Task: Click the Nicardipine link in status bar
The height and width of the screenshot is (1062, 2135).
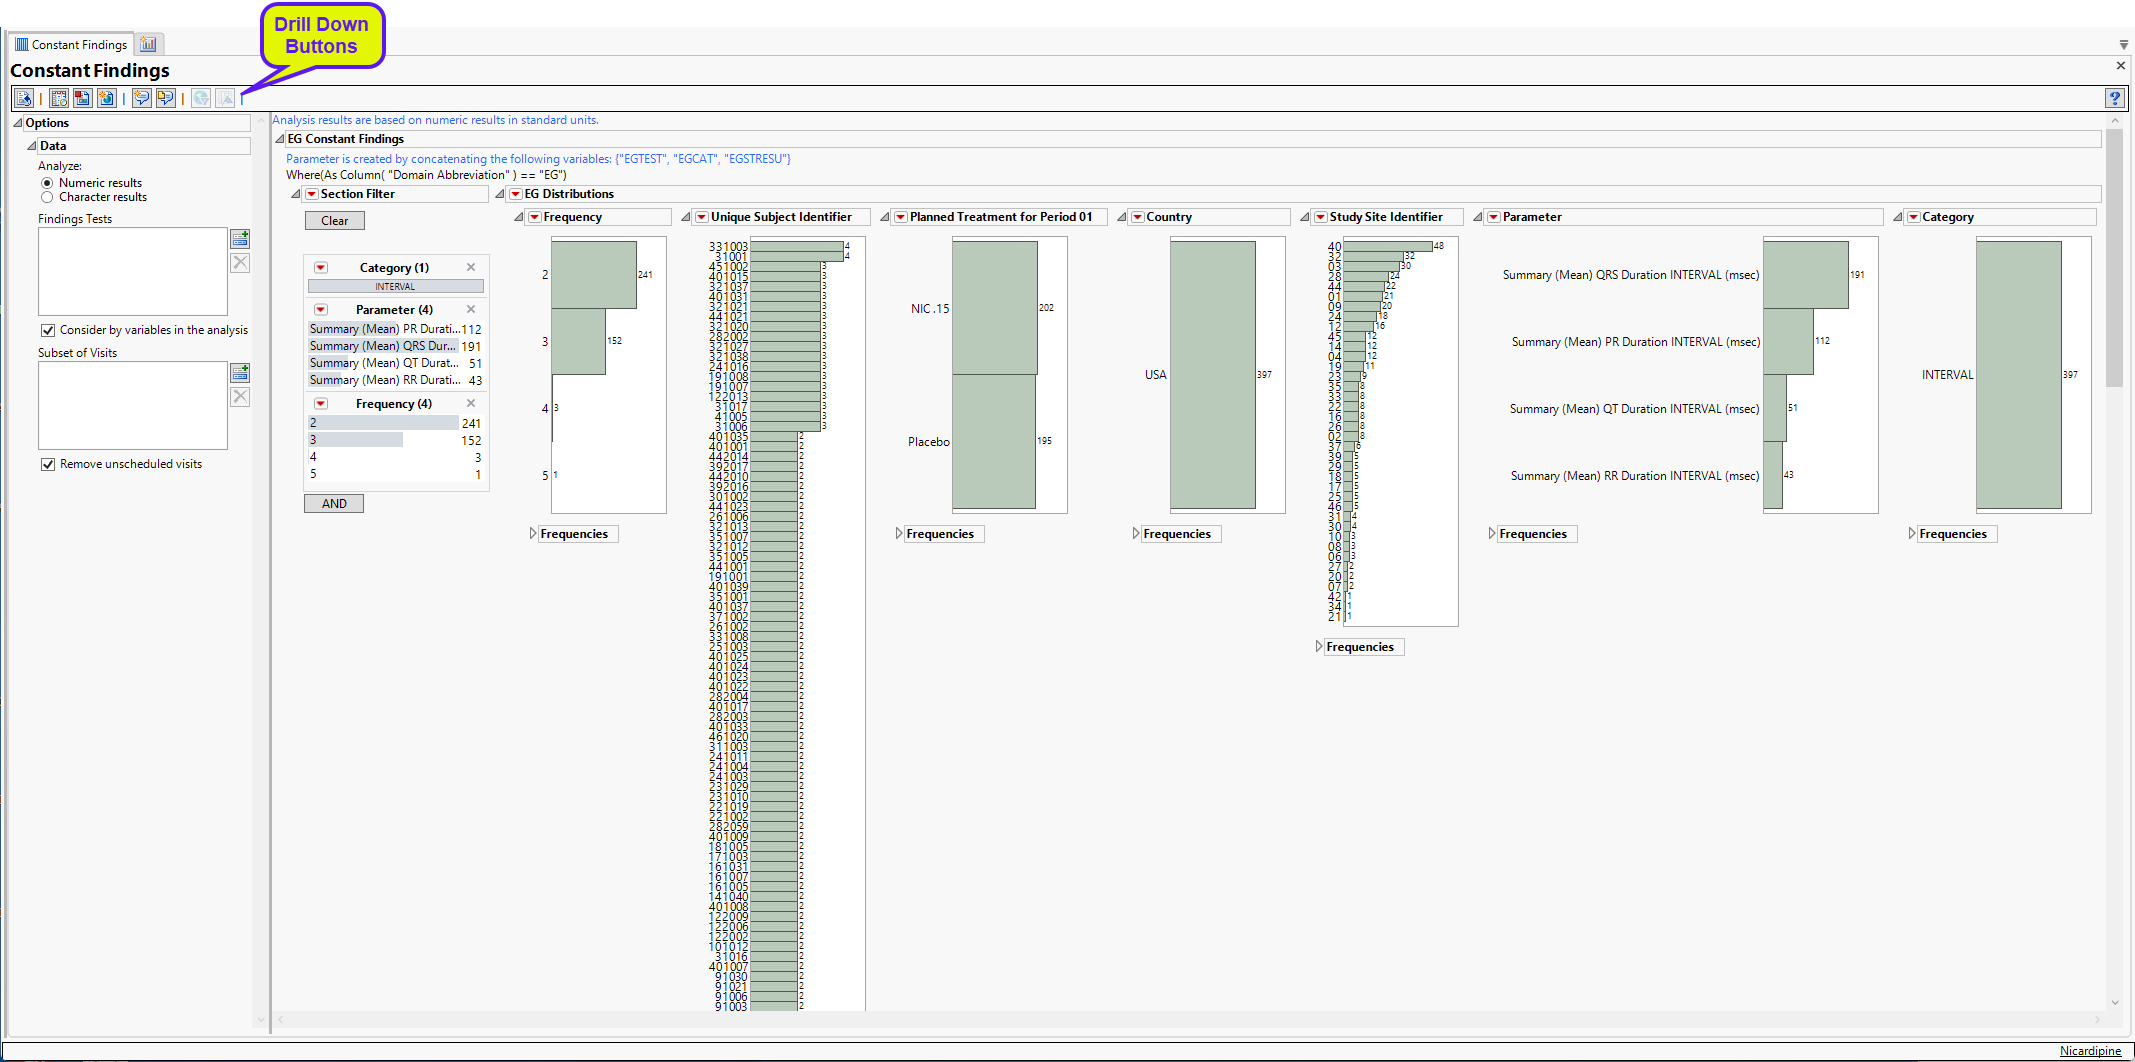Action: click(x=2089, y=1051)
